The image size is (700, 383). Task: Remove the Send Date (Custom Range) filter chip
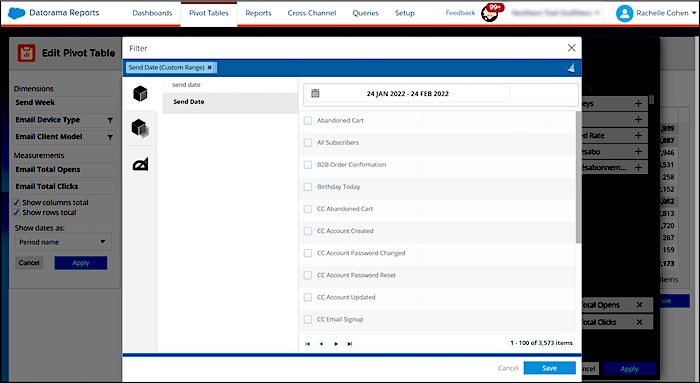209,67
